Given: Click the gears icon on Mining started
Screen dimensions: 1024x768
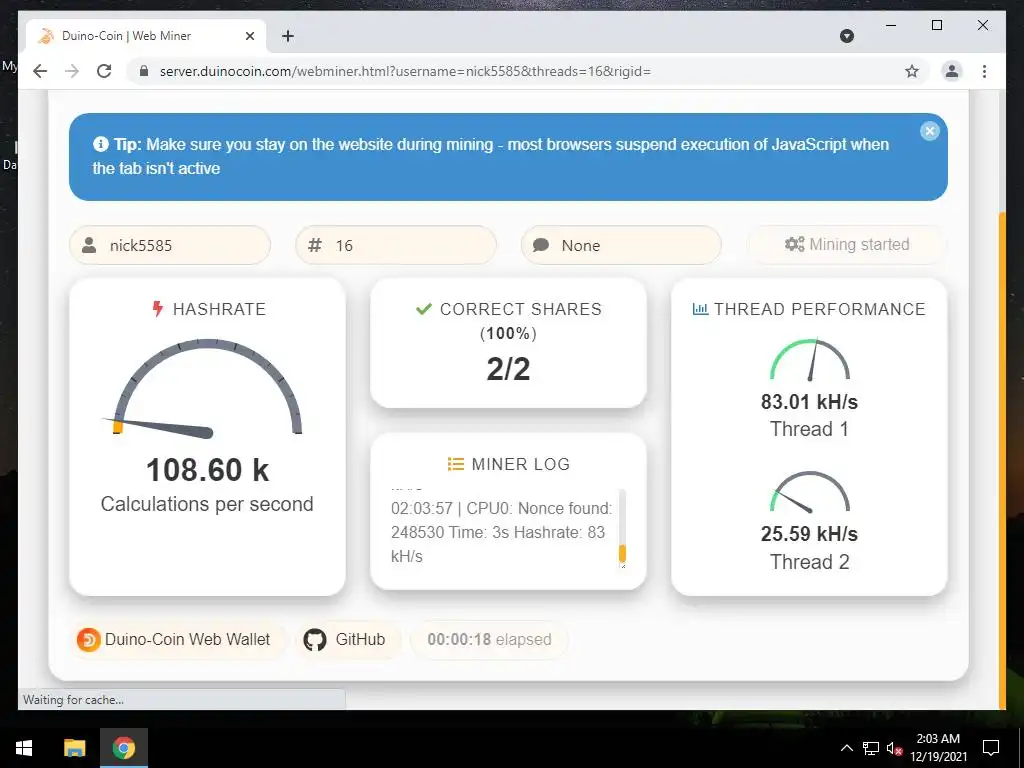Looking at the screenshot, I should [795, 244].
